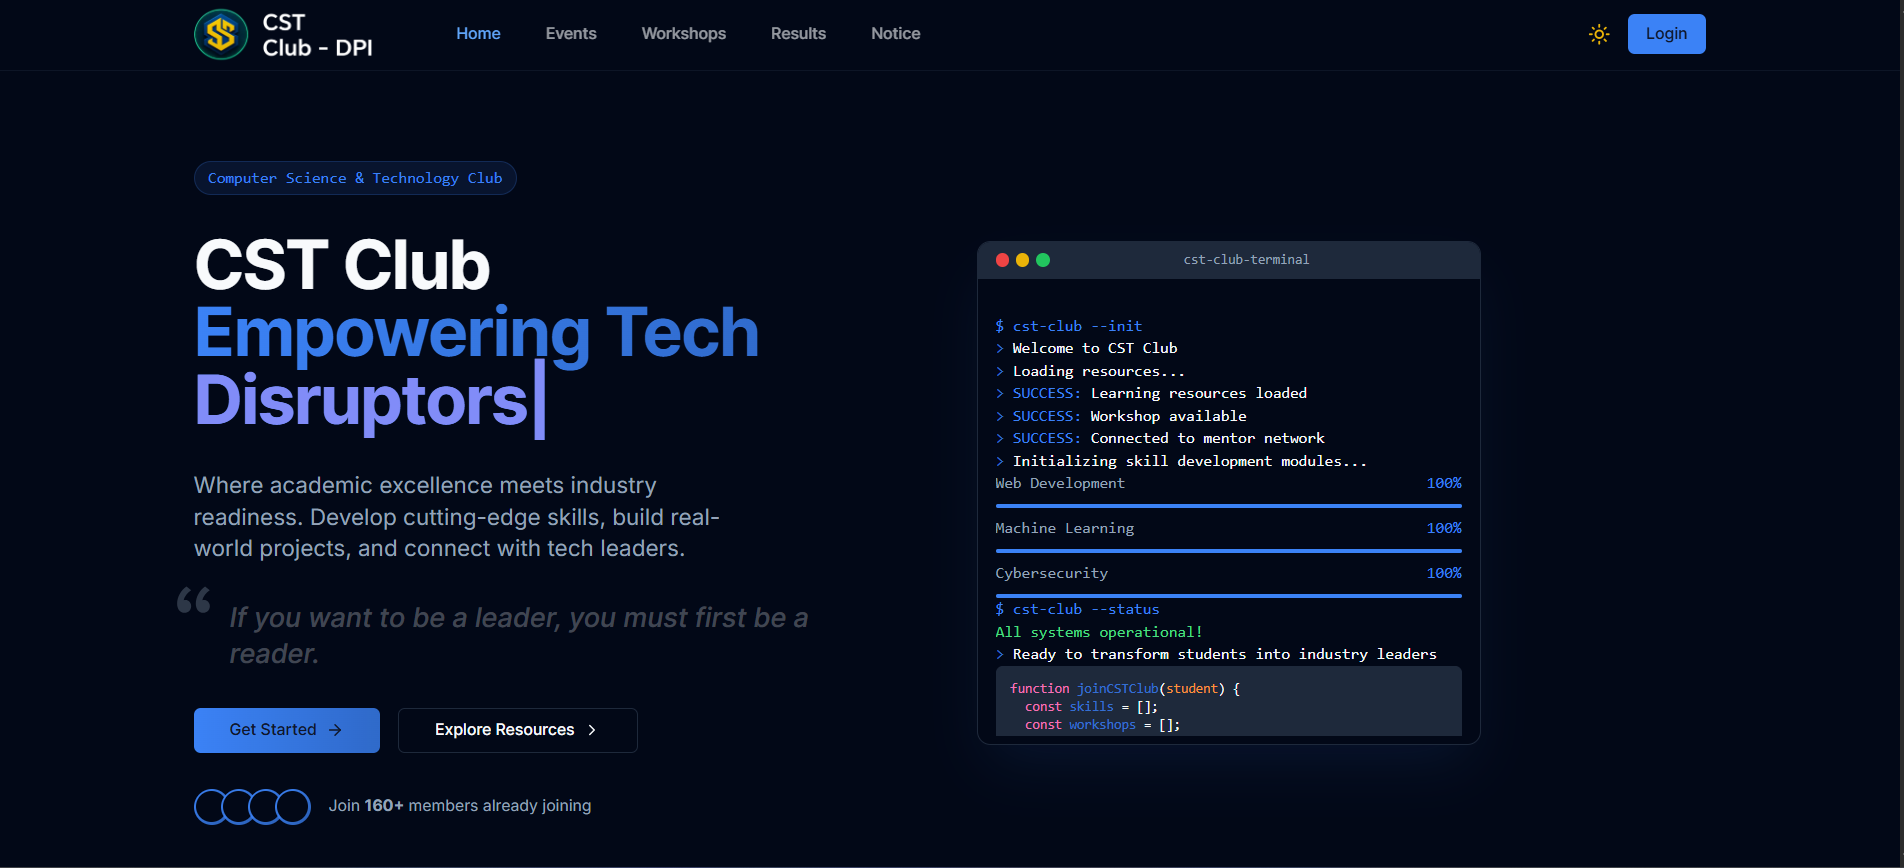Click the Web Development progress bar

click(1228, 506)
